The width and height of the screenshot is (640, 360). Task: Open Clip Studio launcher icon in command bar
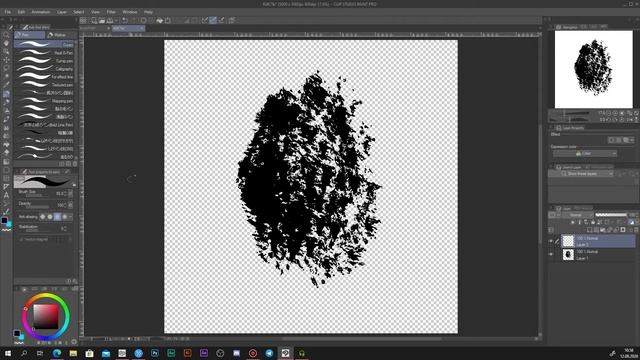click(x=83, y=20)
